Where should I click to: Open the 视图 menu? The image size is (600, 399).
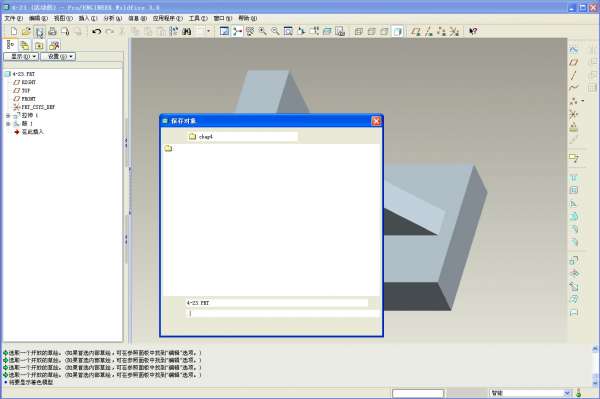pos(63,18)
